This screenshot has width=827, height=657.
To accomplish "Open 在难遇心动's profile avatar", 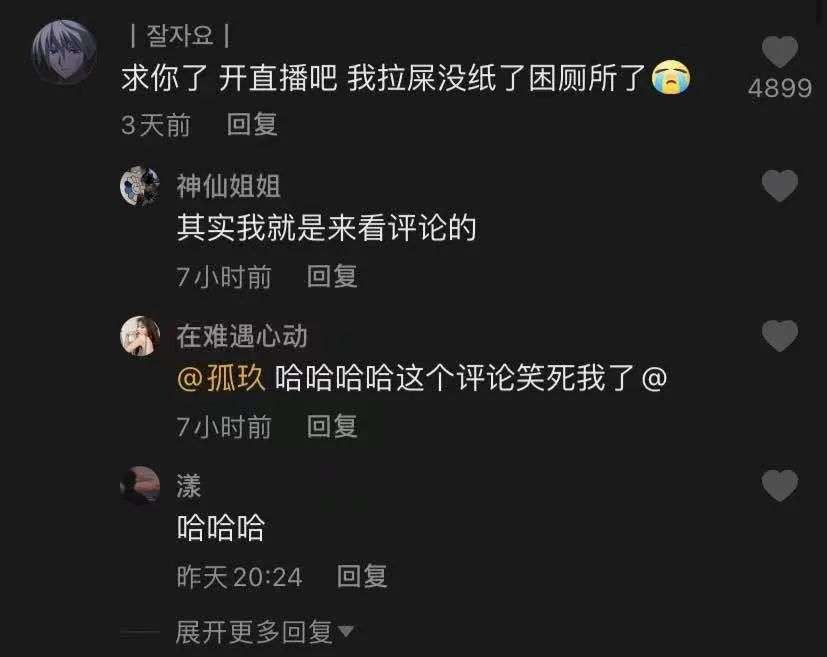I will pos(140,336).
